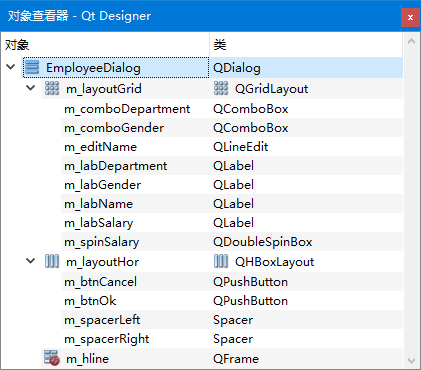Click the QGridLayout class text
The width and height of the screenshot is (421, 370).
pos(271,89)
